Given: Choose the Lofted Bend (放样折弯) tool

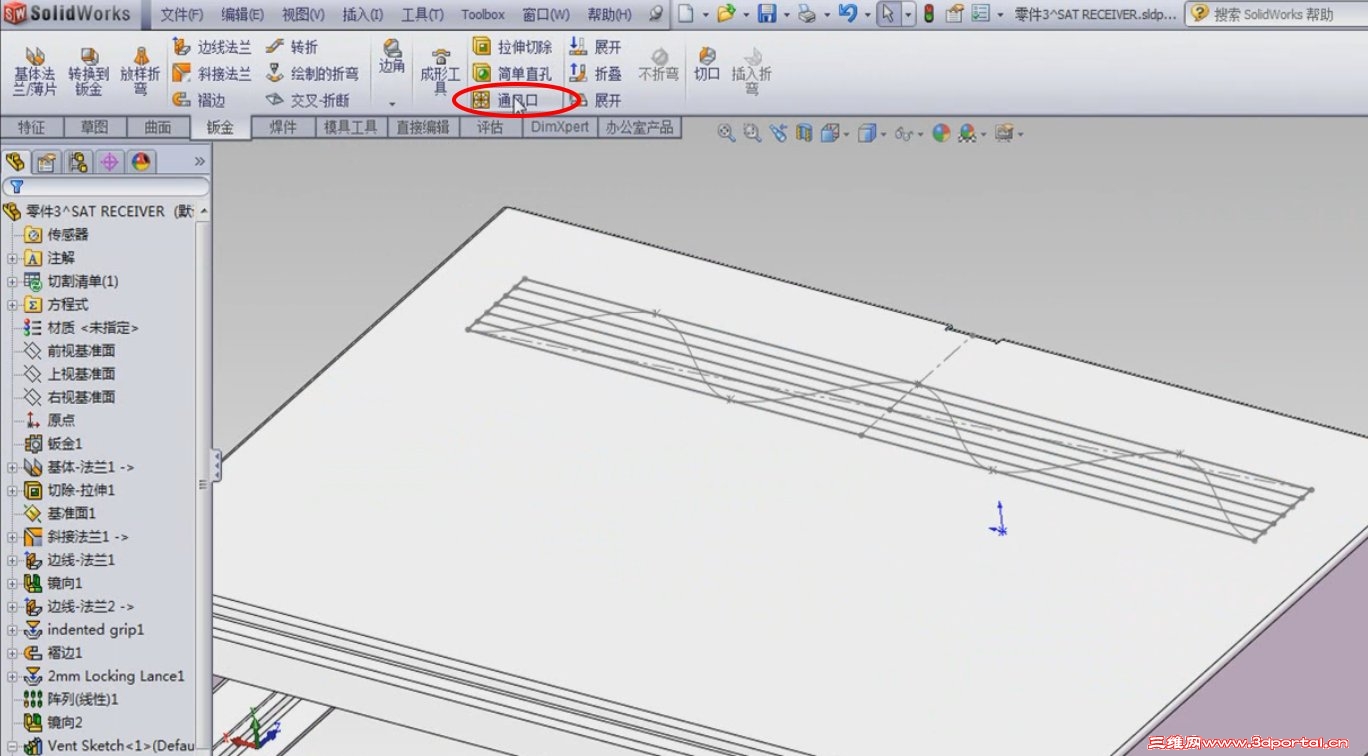Looking at the screenshot, I should (x=140, y=72).
